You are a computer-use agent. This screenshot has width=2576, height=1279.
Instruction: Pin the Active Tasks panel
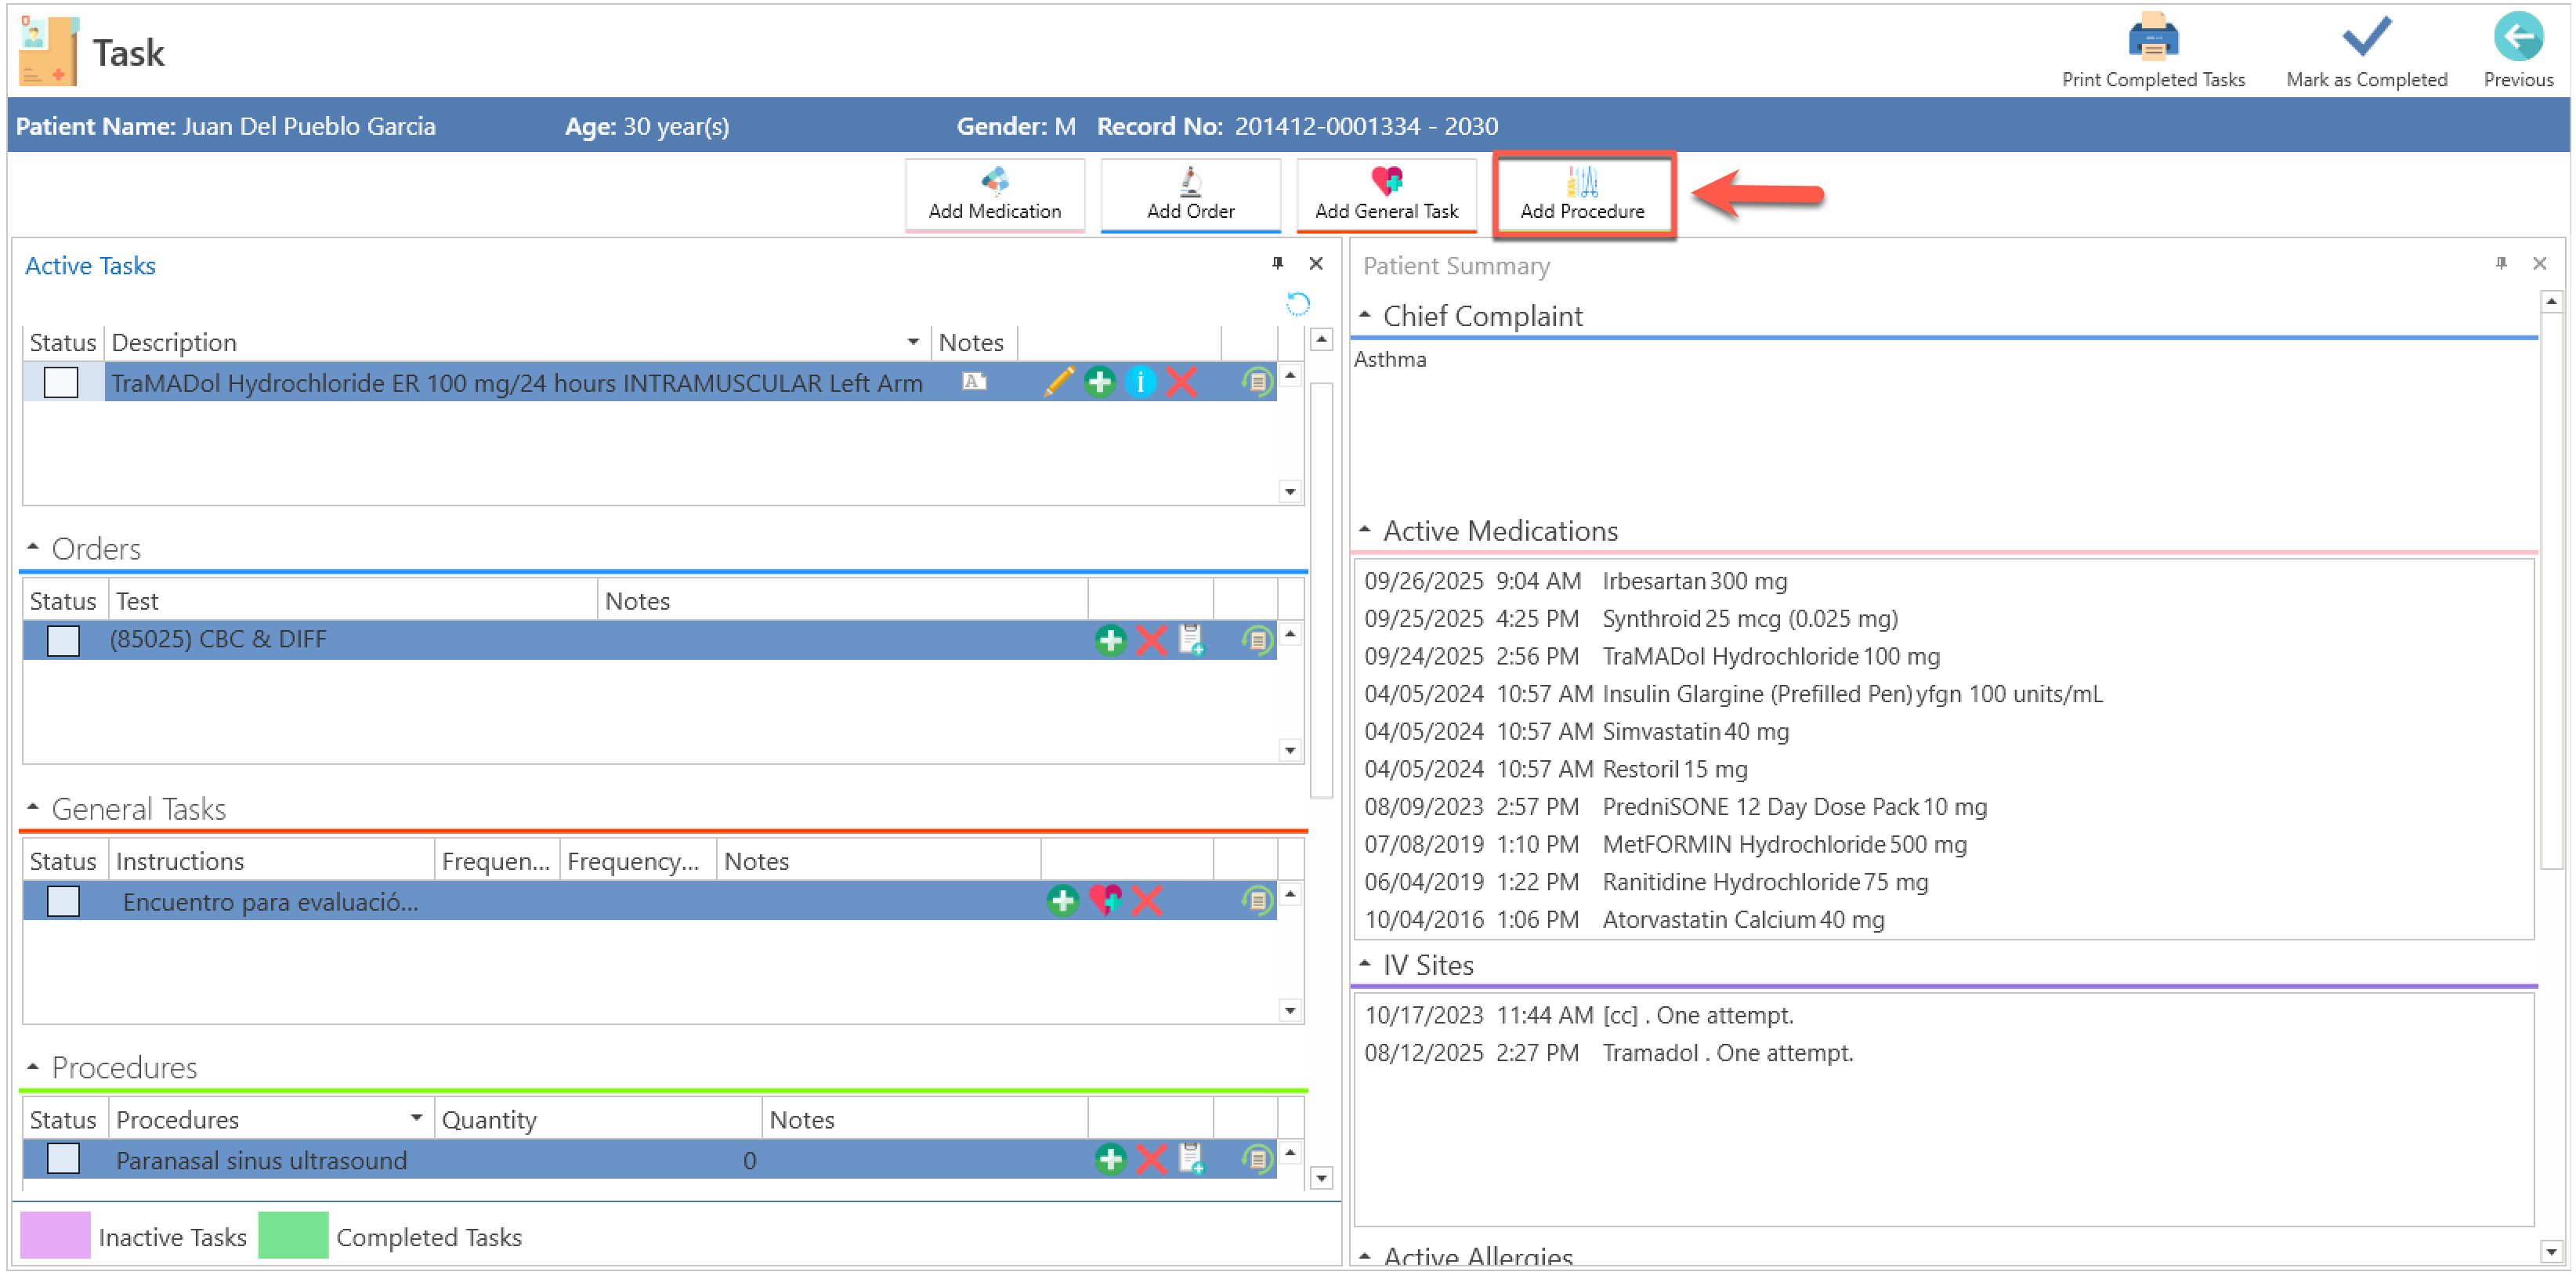[1277, 264]
